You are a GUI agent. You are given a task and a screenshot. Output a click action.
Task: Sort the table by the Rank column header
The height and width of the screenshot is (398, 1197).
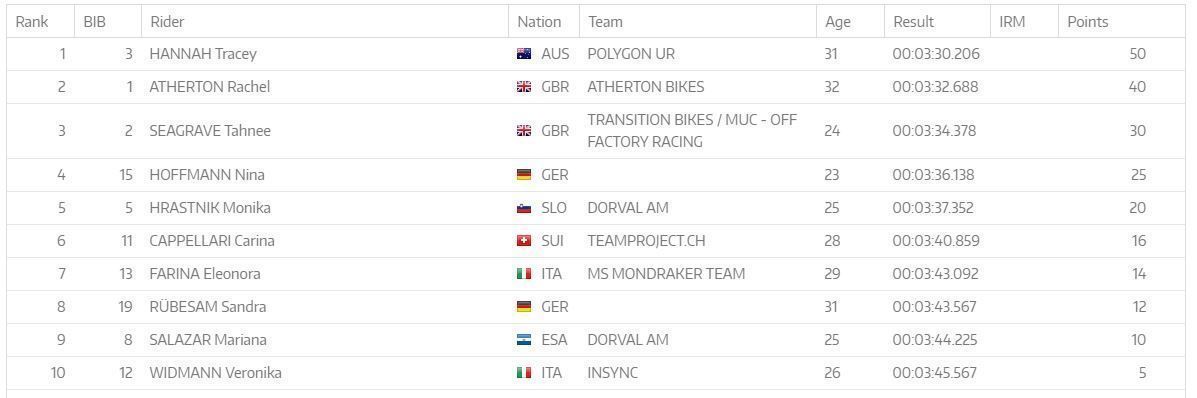(32, 22)
